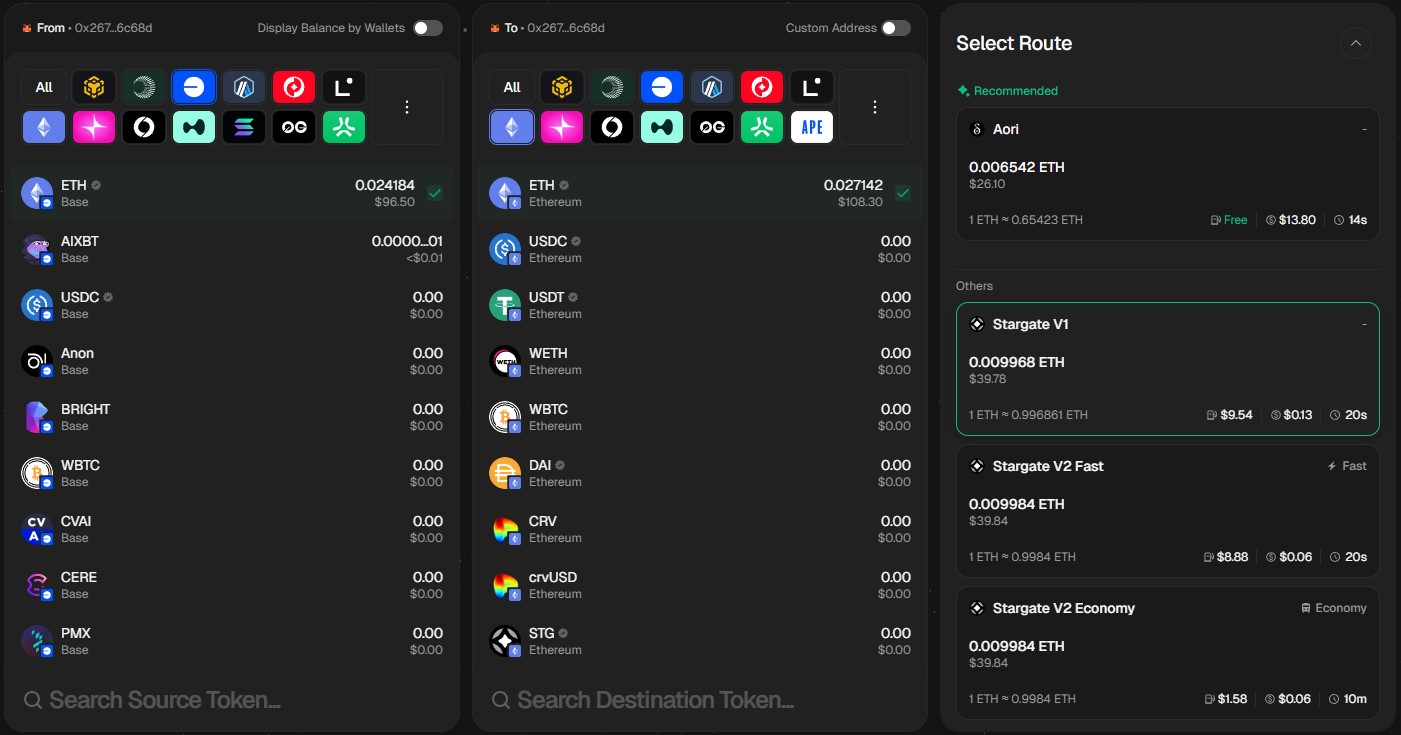The image size is (1401, 735).
Task: Open the more chains menu in From panel
Action: point(407,107)
